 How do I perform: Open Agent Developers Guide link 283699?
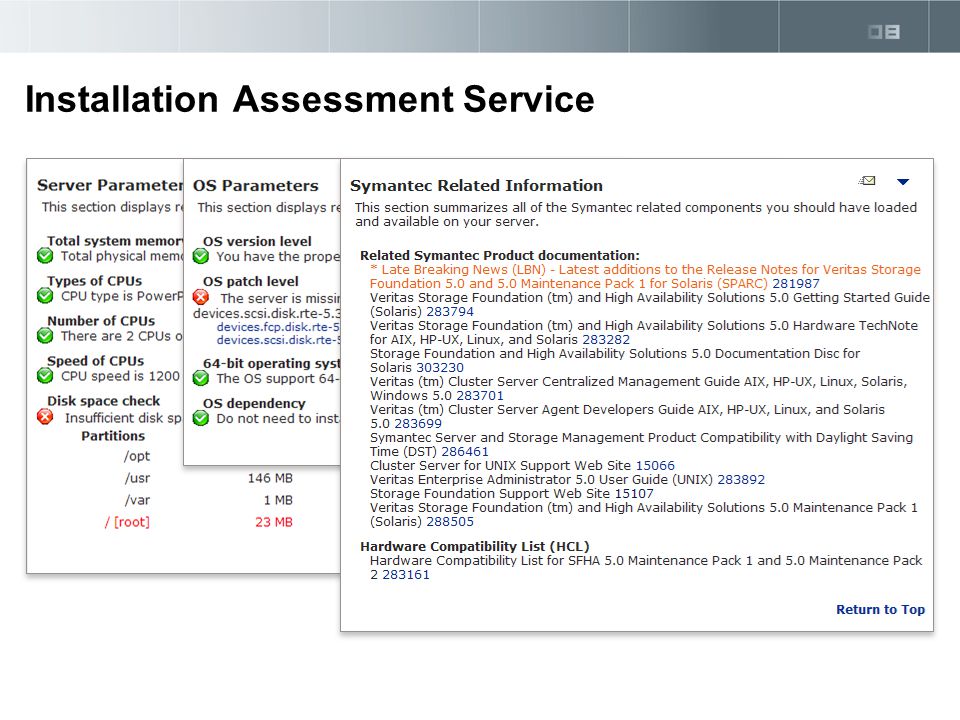click(x=418, y=424)
